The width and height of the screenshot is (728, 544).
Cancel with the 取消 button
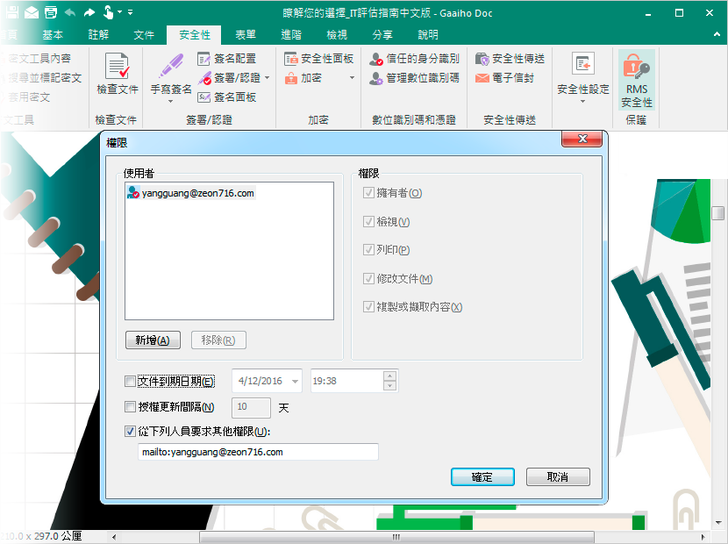click(558, 477)
